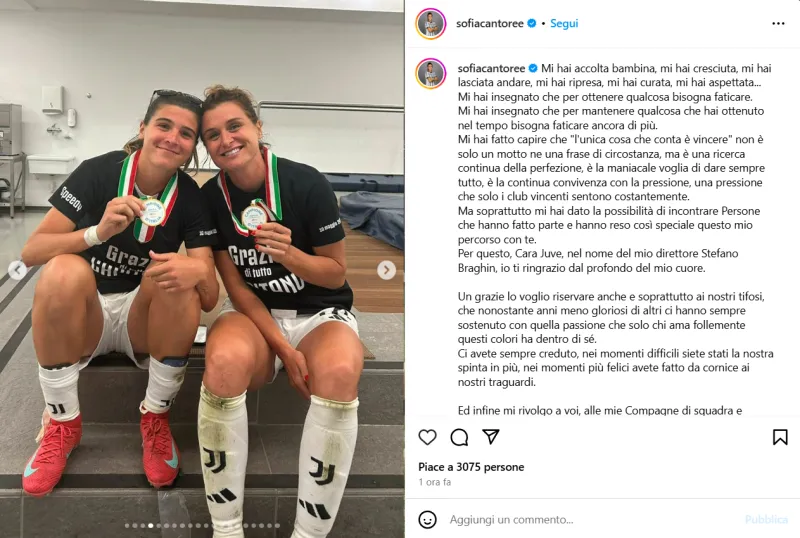Open comments via speech bubble icon
Image resolution: width=800 pixels, height=538 pixels.
tap(459, 437)
